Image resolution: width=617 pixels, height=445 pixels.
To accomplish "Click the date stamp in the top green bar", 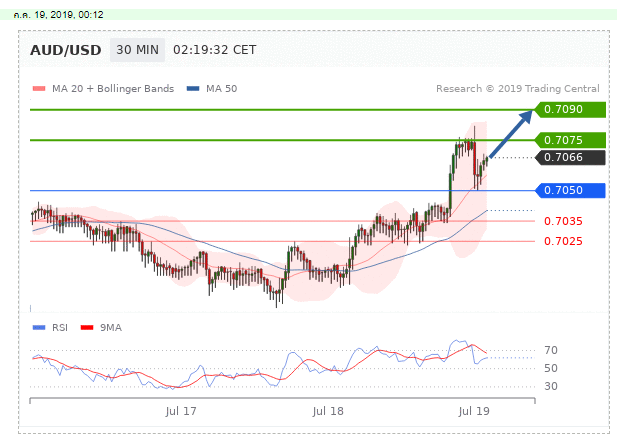I will pos(58,15).
